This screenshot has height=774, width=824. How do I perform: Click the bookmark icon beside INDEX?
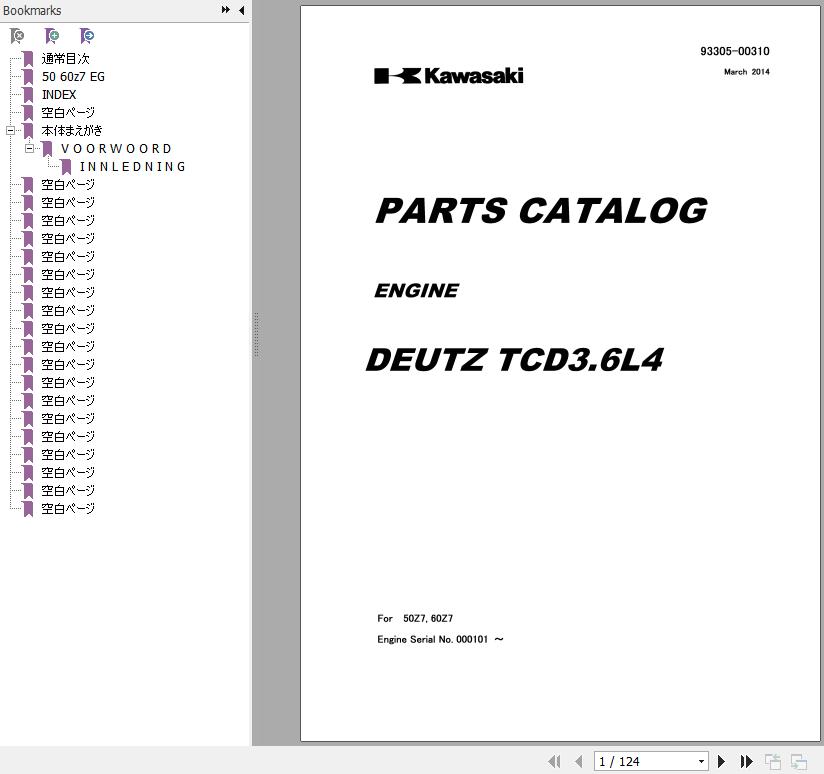pos(28,95)
